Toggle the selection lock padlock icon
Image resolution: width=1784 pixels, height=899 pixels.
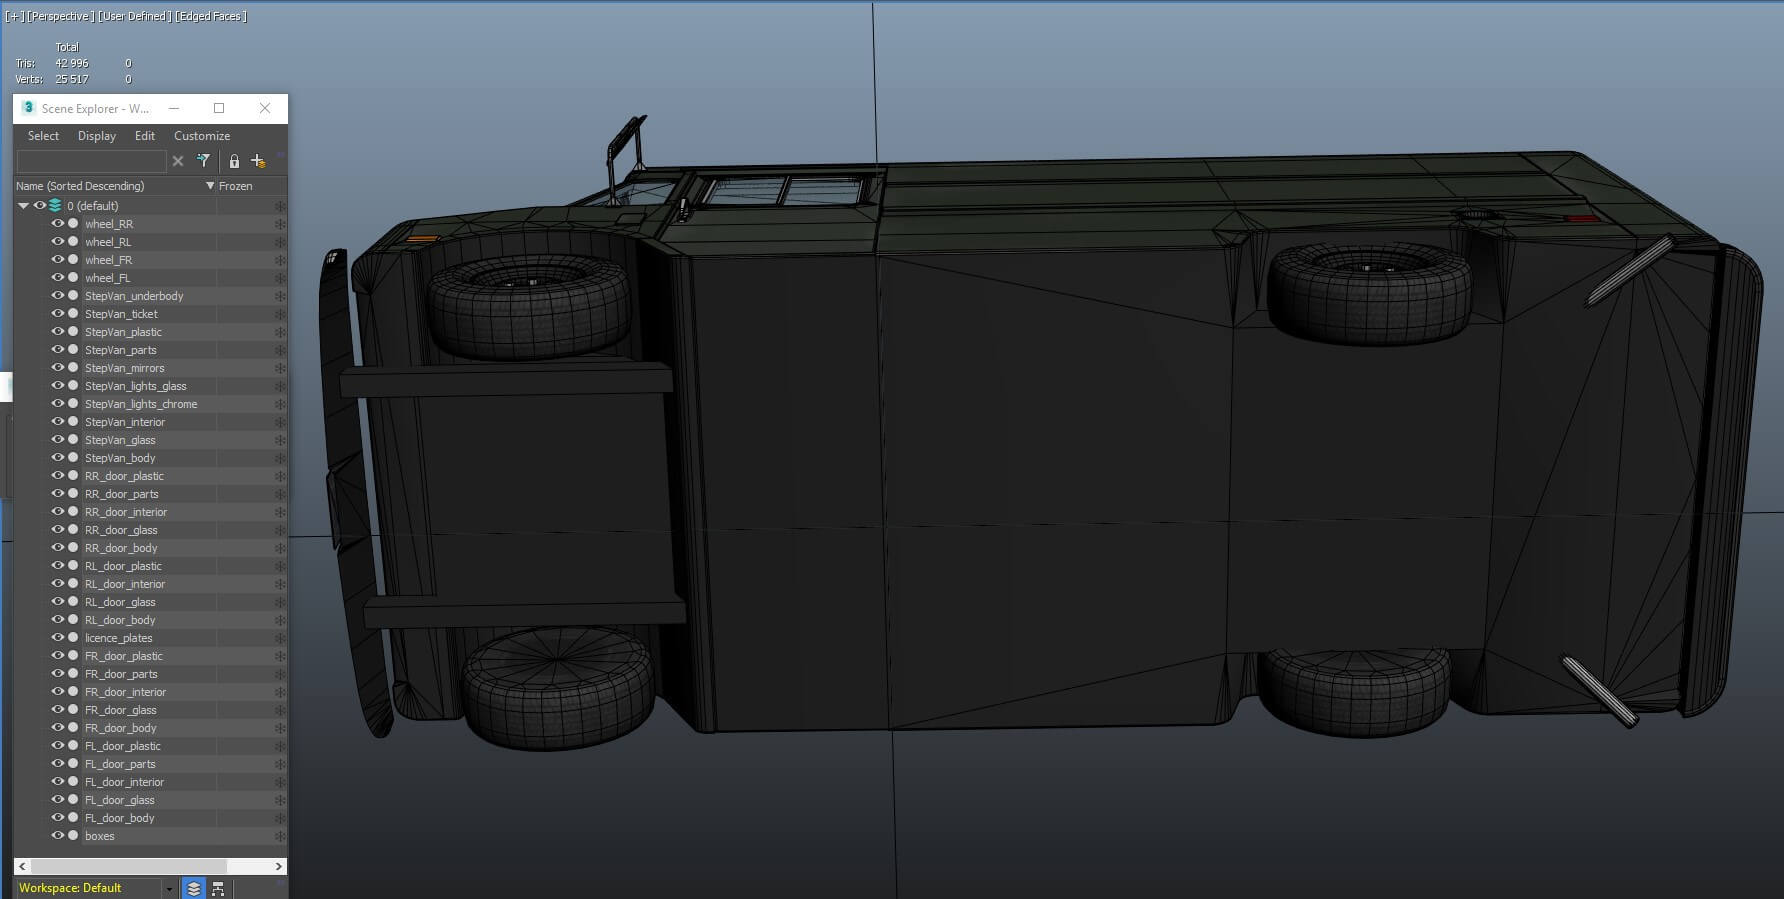[x=234, y=161]
